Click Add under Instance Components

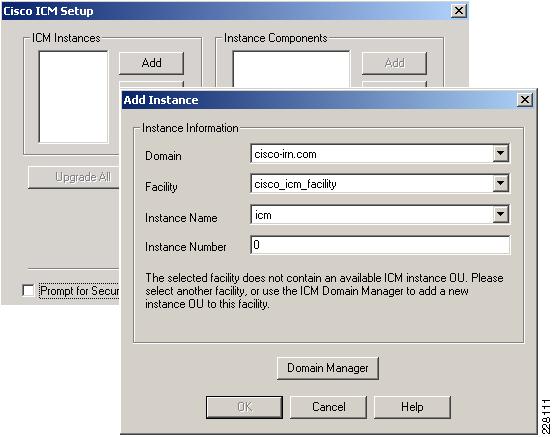pyautogui.click(x=394, y=63)
